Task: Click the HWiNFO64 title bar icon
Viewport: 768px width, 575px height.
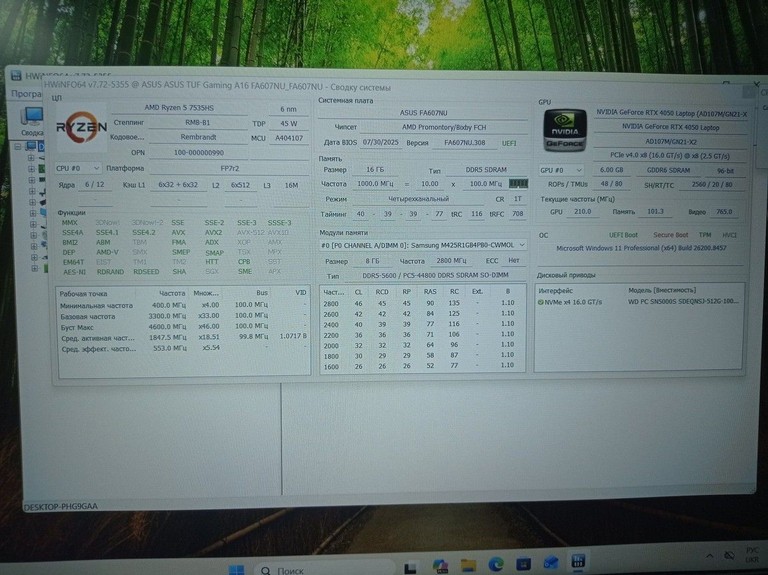Action: tap(16, 75)
